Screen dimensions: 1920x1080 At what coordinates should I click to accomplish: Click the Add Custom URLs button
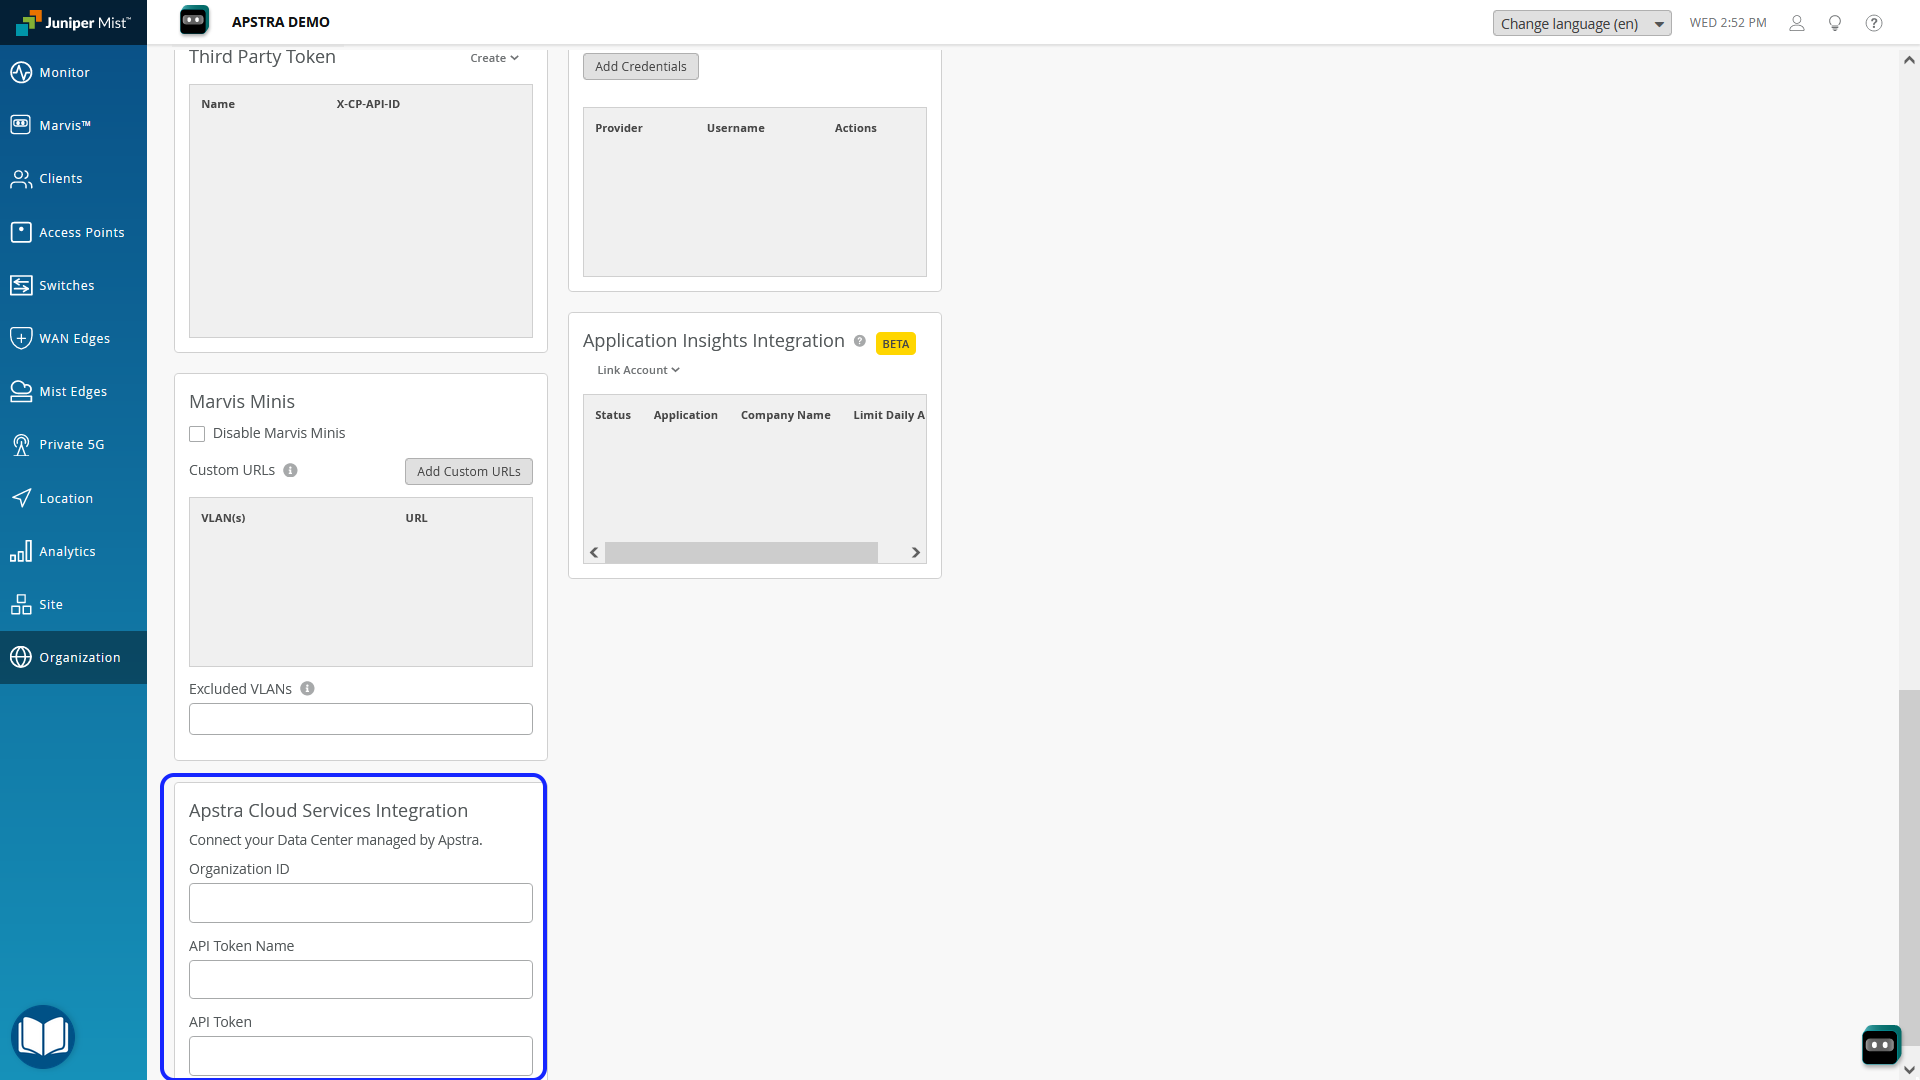click(x=468, y=471)
